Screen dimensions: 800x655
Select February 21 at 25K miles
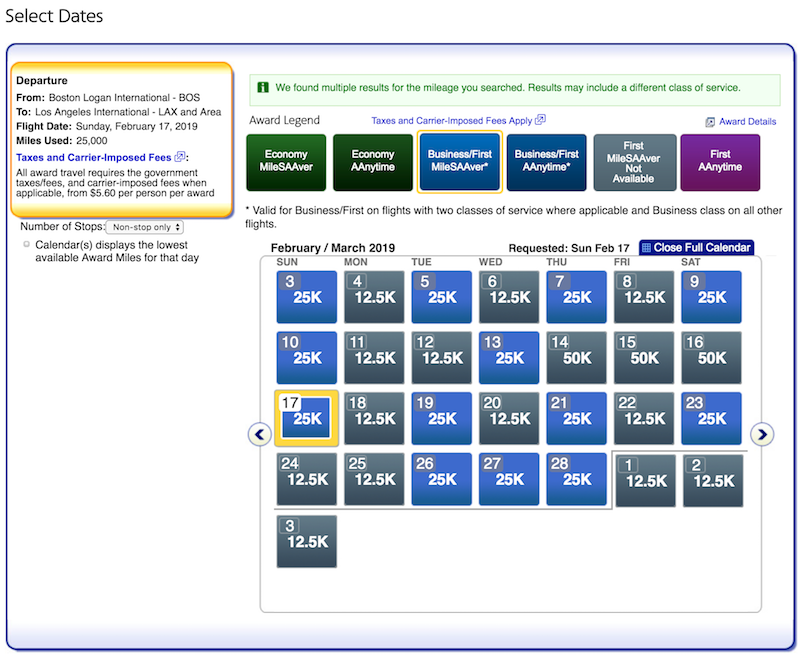[x=576, y=418]
